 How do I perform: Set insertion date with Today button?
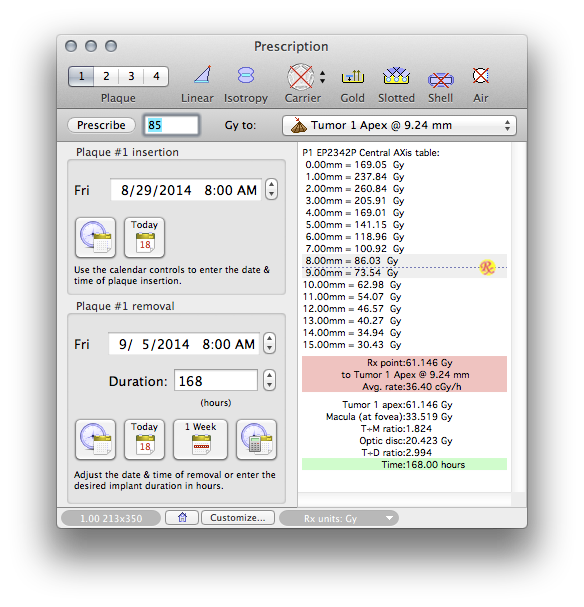(x=144, y=237)
